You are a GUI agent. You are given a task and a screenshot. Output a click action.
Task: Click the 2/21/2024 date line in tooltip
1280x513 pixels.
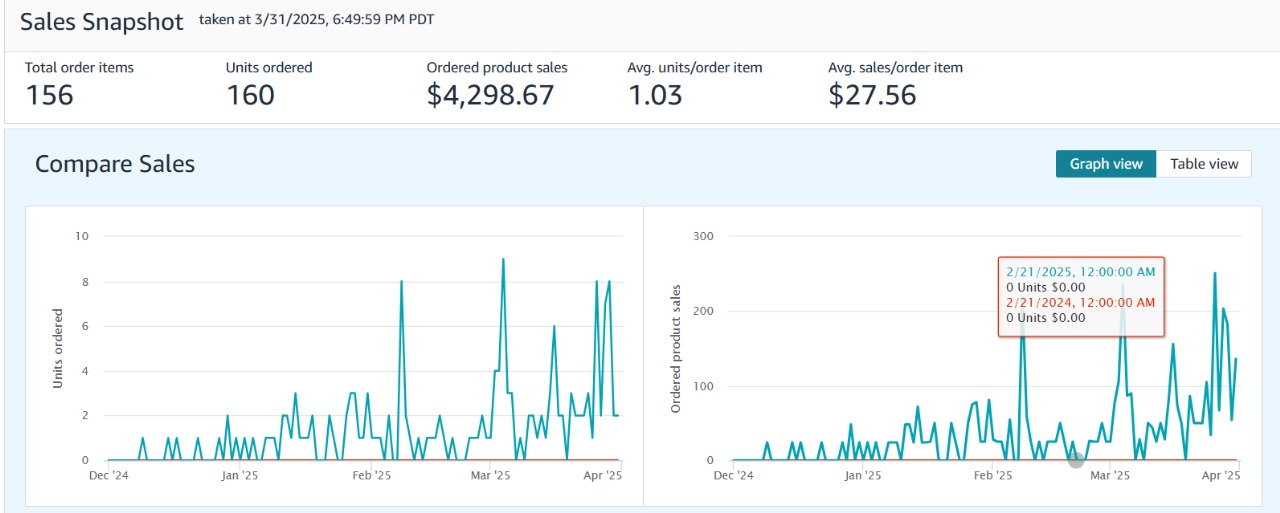[1080, 302]
